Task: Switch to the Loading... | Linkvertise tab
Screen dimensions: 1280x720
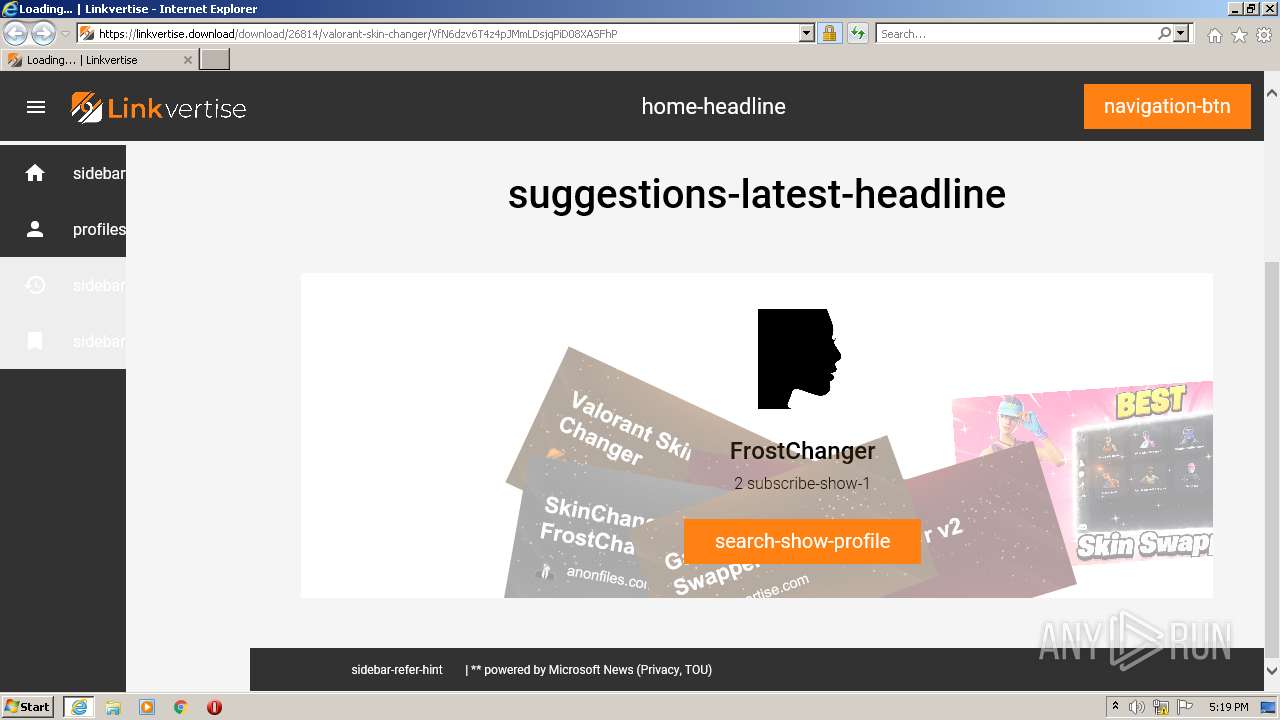Action: 100,60
